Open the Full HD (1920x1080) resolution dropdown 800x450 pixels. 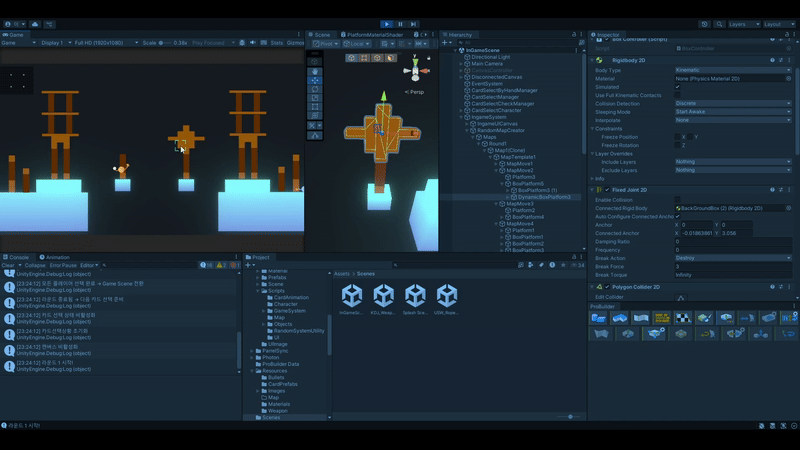pos(106,43)
